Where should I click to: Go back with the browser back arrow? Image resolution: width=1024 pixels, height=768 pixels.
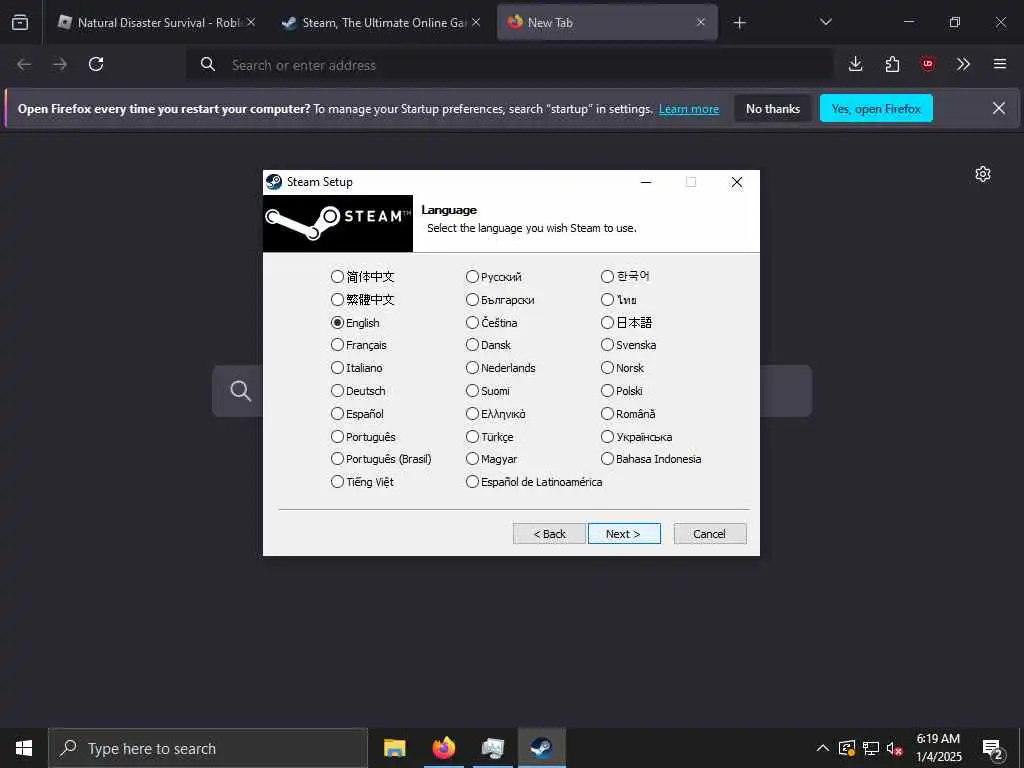(24, 64)
